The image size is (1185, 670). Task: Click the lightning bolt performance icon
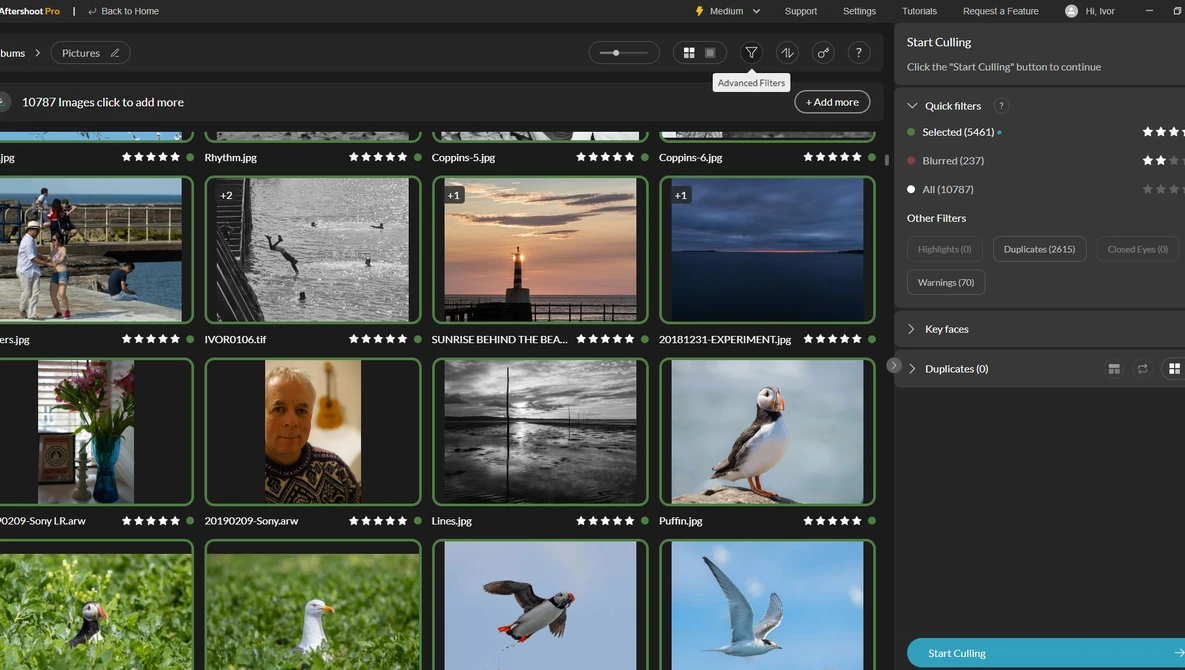(x=699, y=11)
